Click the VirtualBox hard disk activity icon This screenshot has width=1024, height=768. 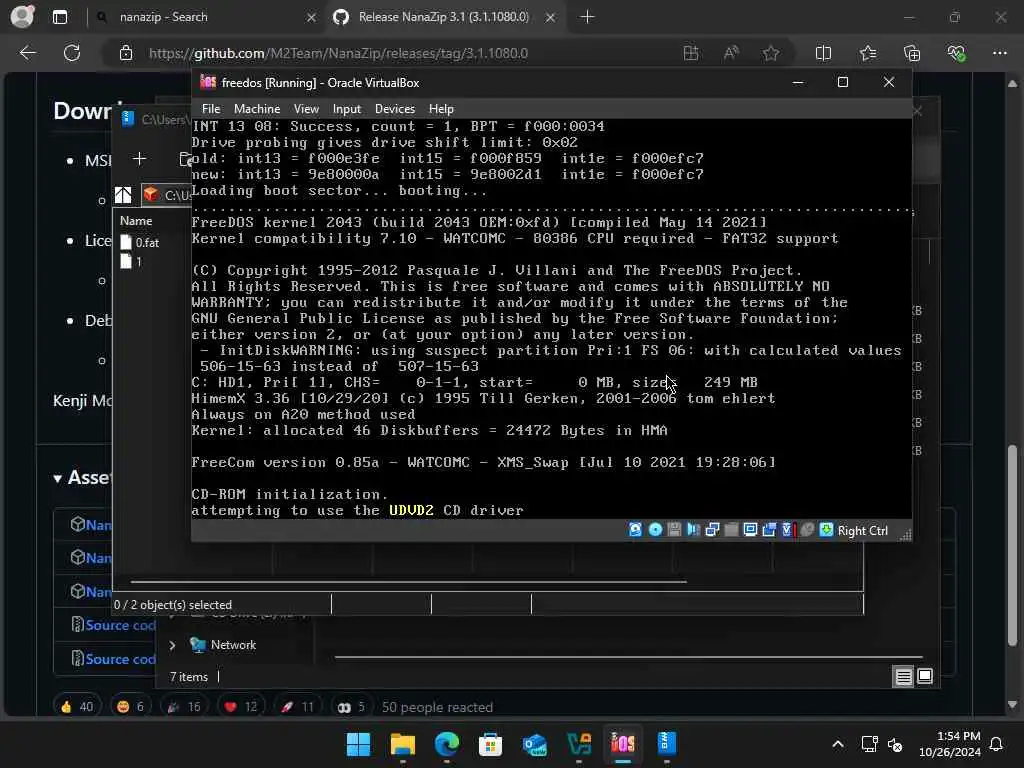pos(635,530)
